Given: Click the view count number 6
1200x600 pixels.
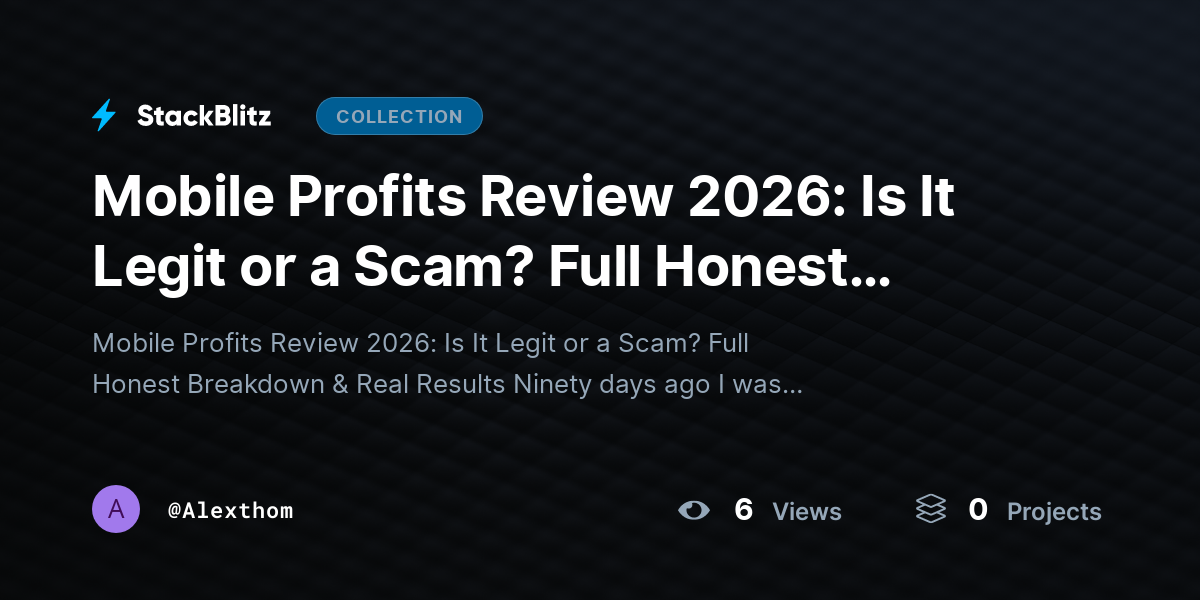Looking at the screenshot, I should pyautogui.click(x=743, y=510).
